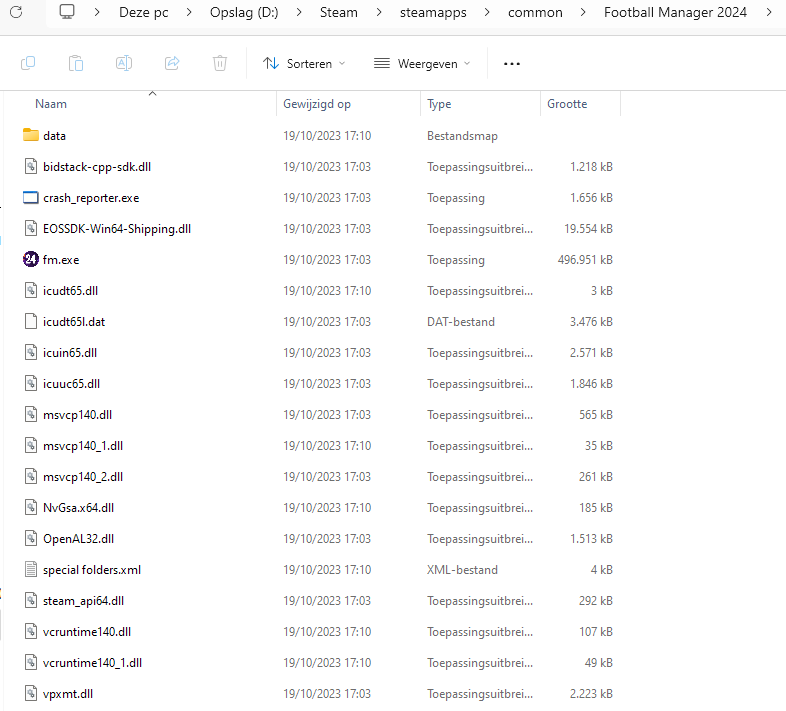Click the Bestandsmap type of data
Screen dimensions: 786x711
pos(462,135)
